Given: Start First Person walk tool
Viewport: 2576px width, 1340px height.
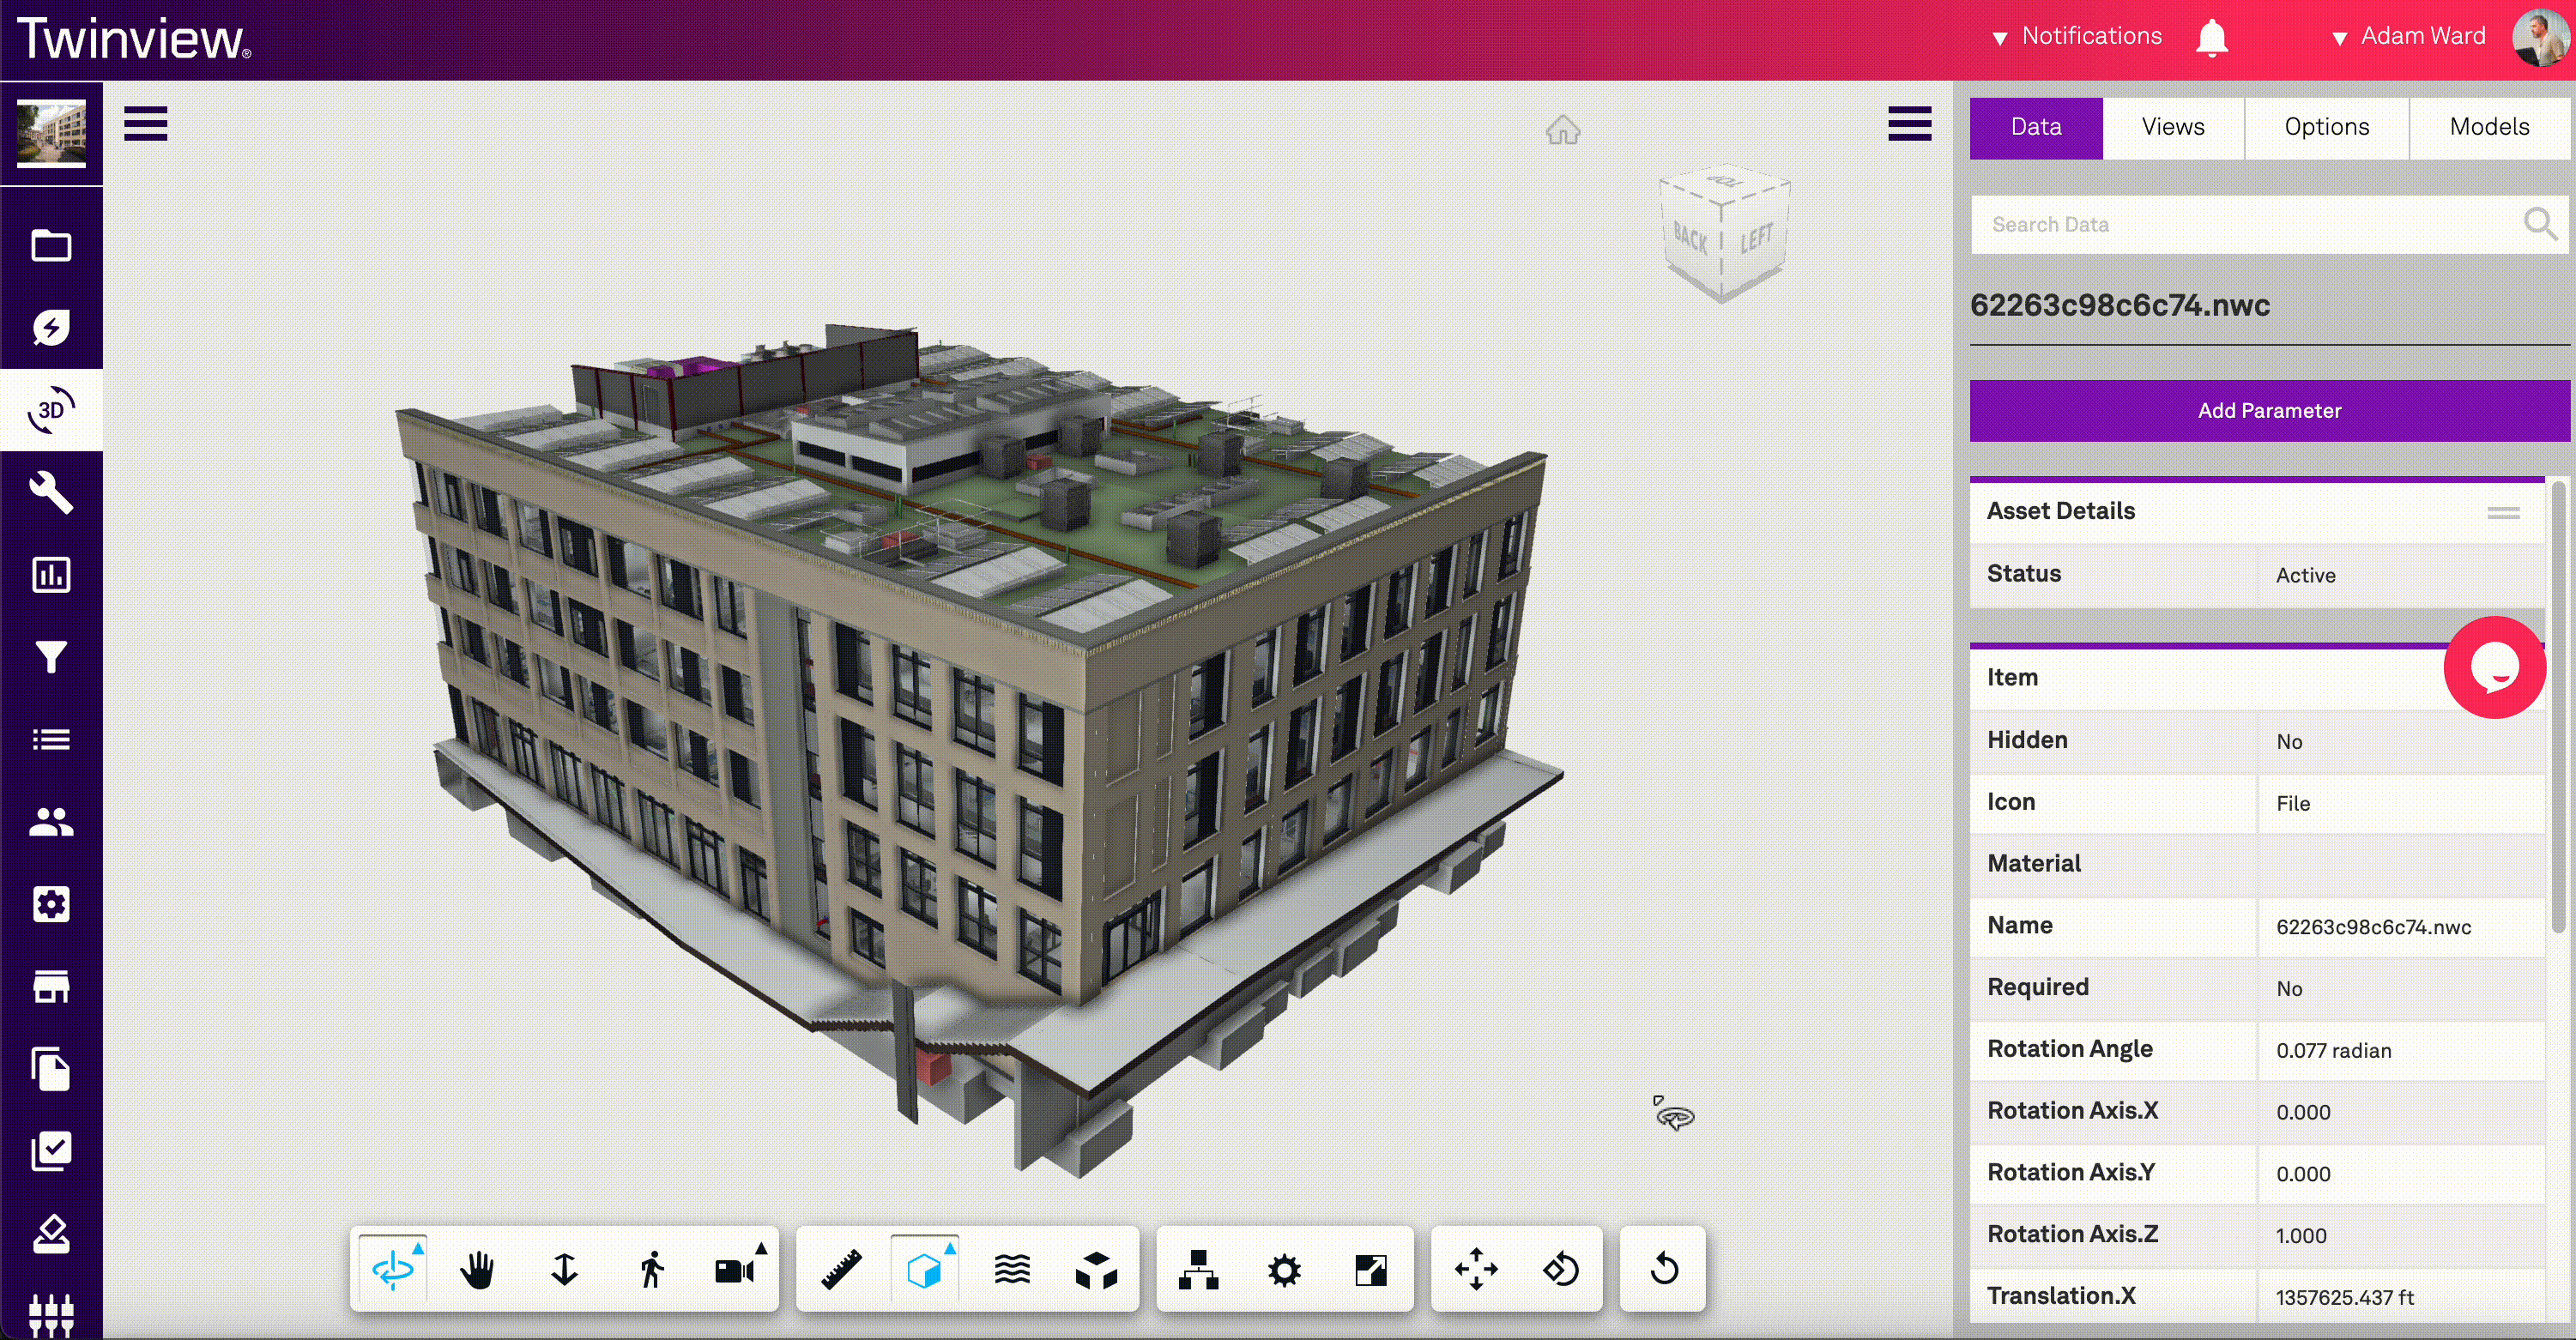Looking at the screenshot, I should tap(651, 1270).
